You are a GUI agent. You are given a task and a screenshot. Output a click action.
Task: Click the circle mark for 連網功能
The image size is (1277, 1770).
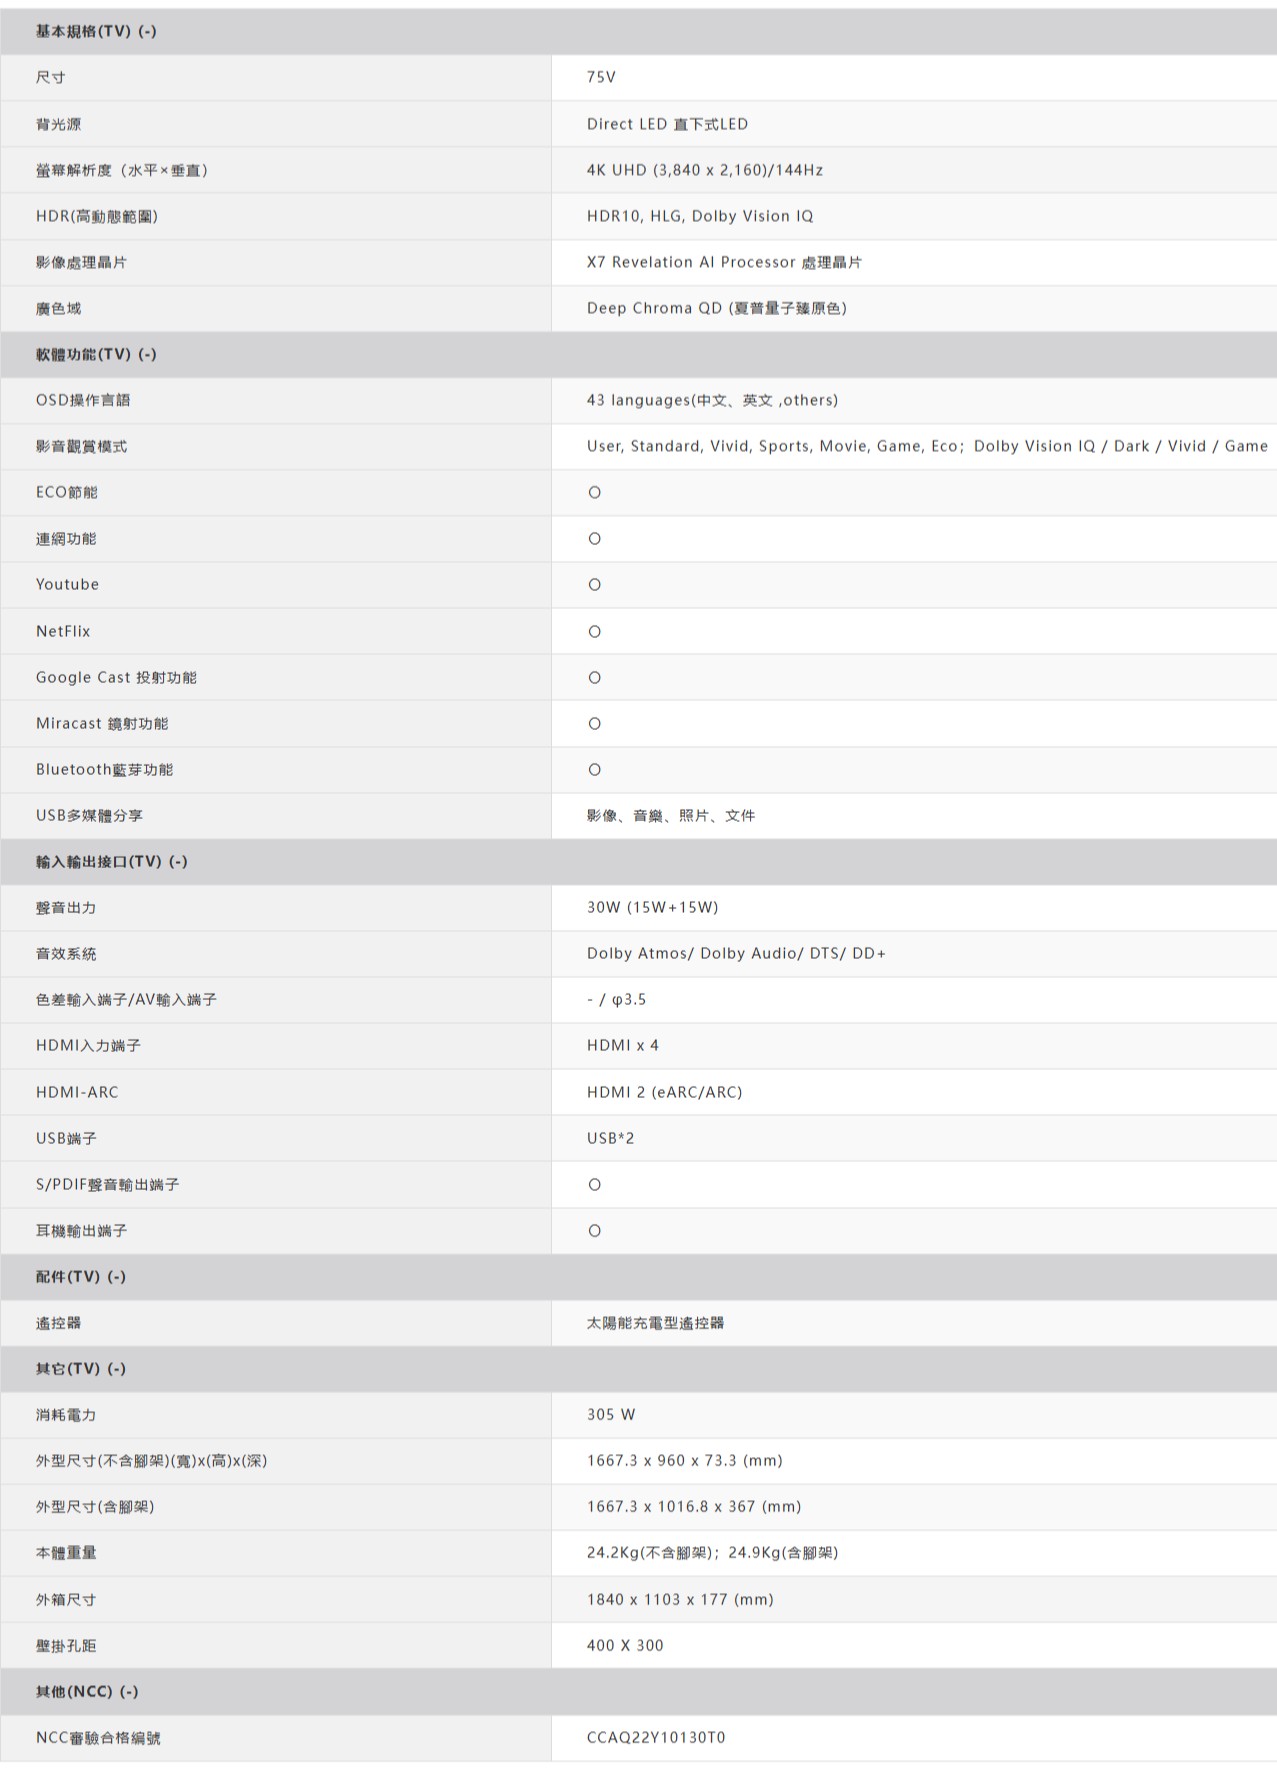coord(594,539)
